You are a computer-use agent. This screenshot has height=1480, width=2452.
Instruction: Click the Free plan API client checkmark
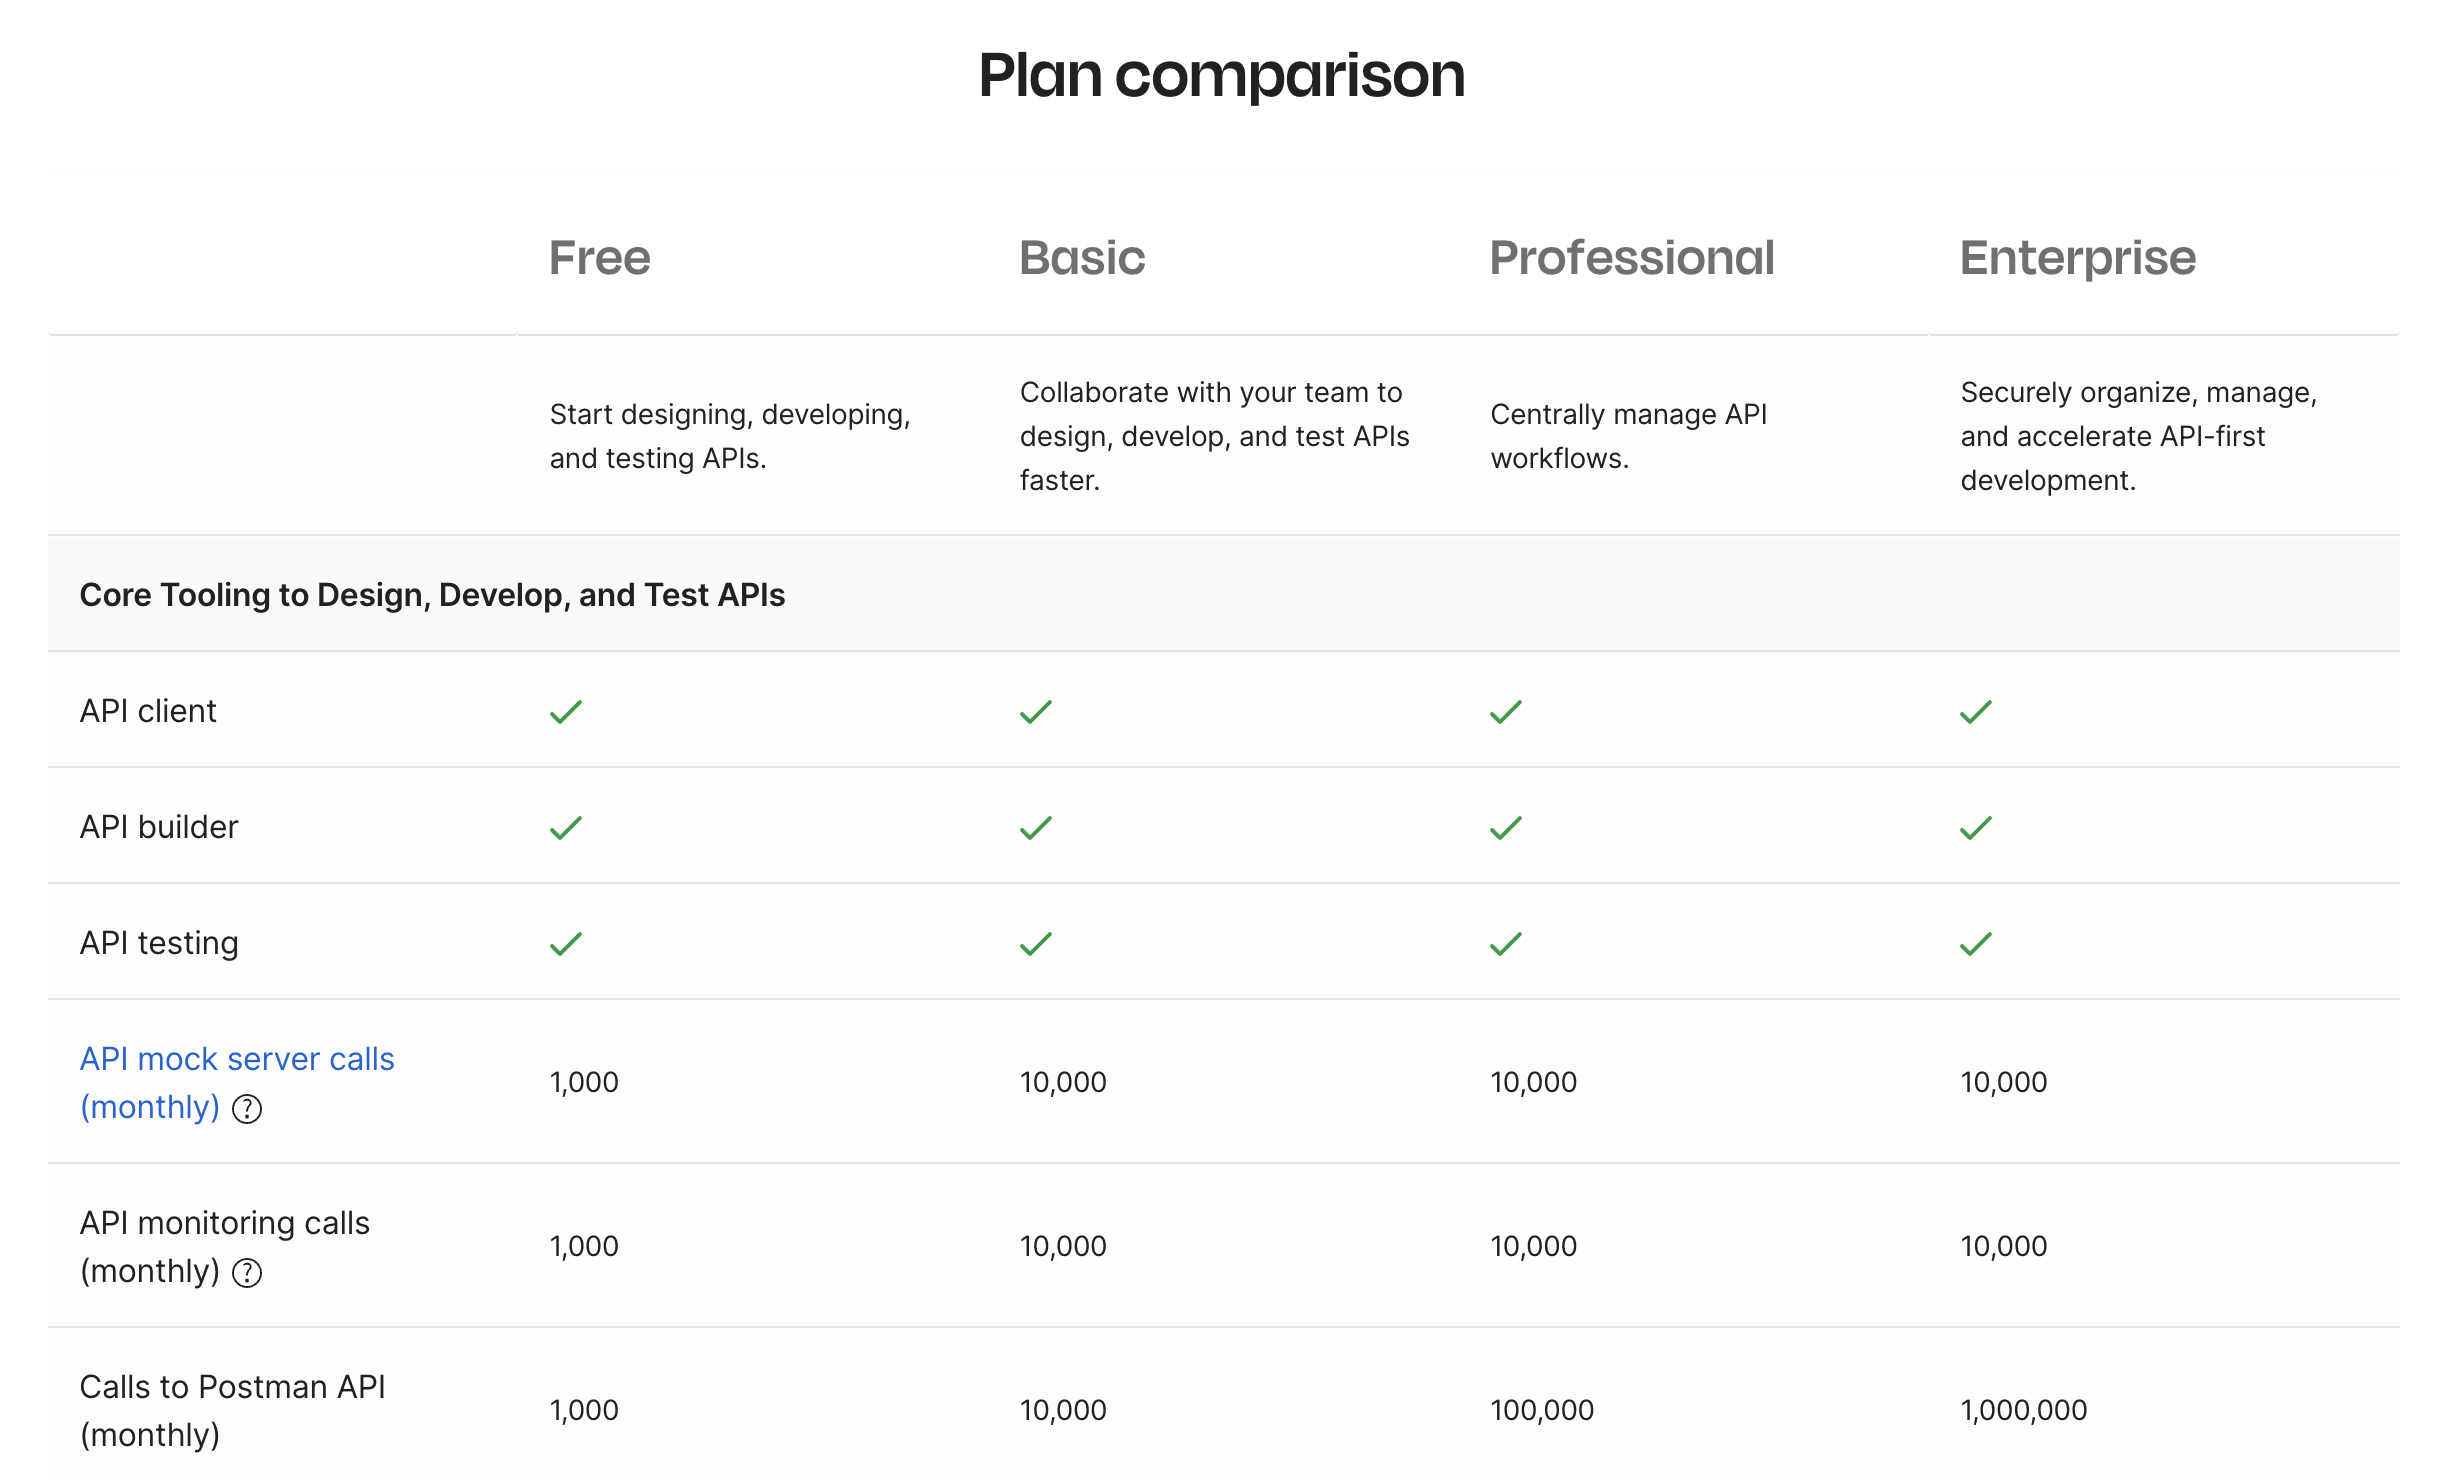tap(566, 711)
